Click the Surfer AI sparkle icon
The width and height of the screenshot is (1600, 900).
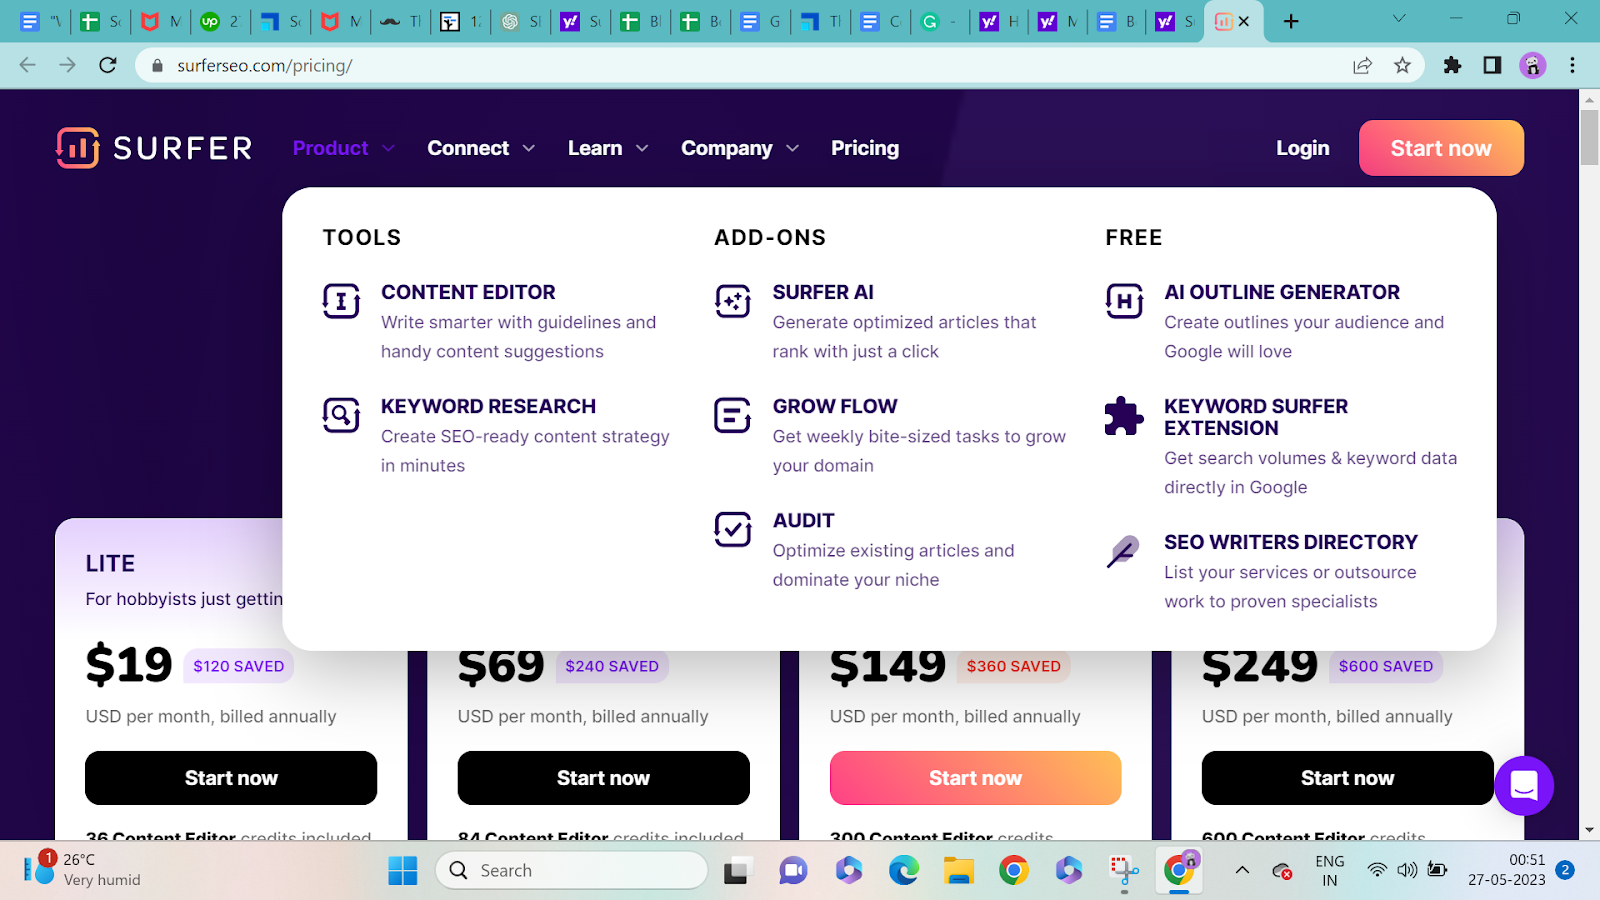coord(733,300)
